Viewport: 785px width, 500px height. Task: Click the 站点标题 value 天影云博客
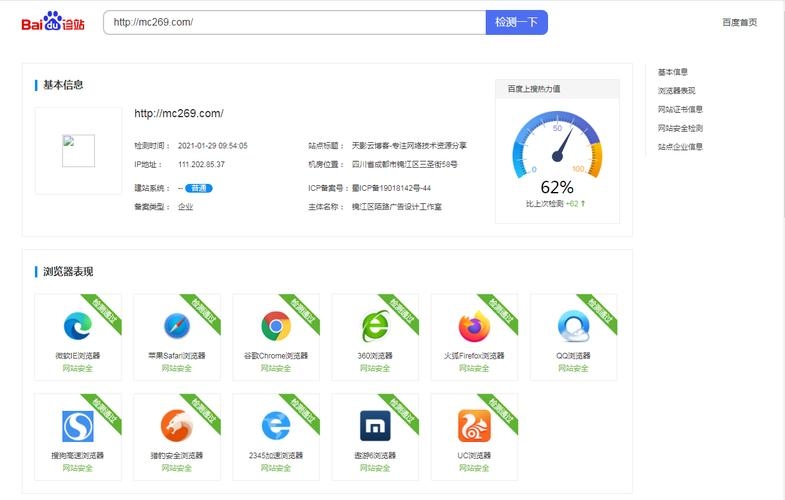[x=409, y=146]
